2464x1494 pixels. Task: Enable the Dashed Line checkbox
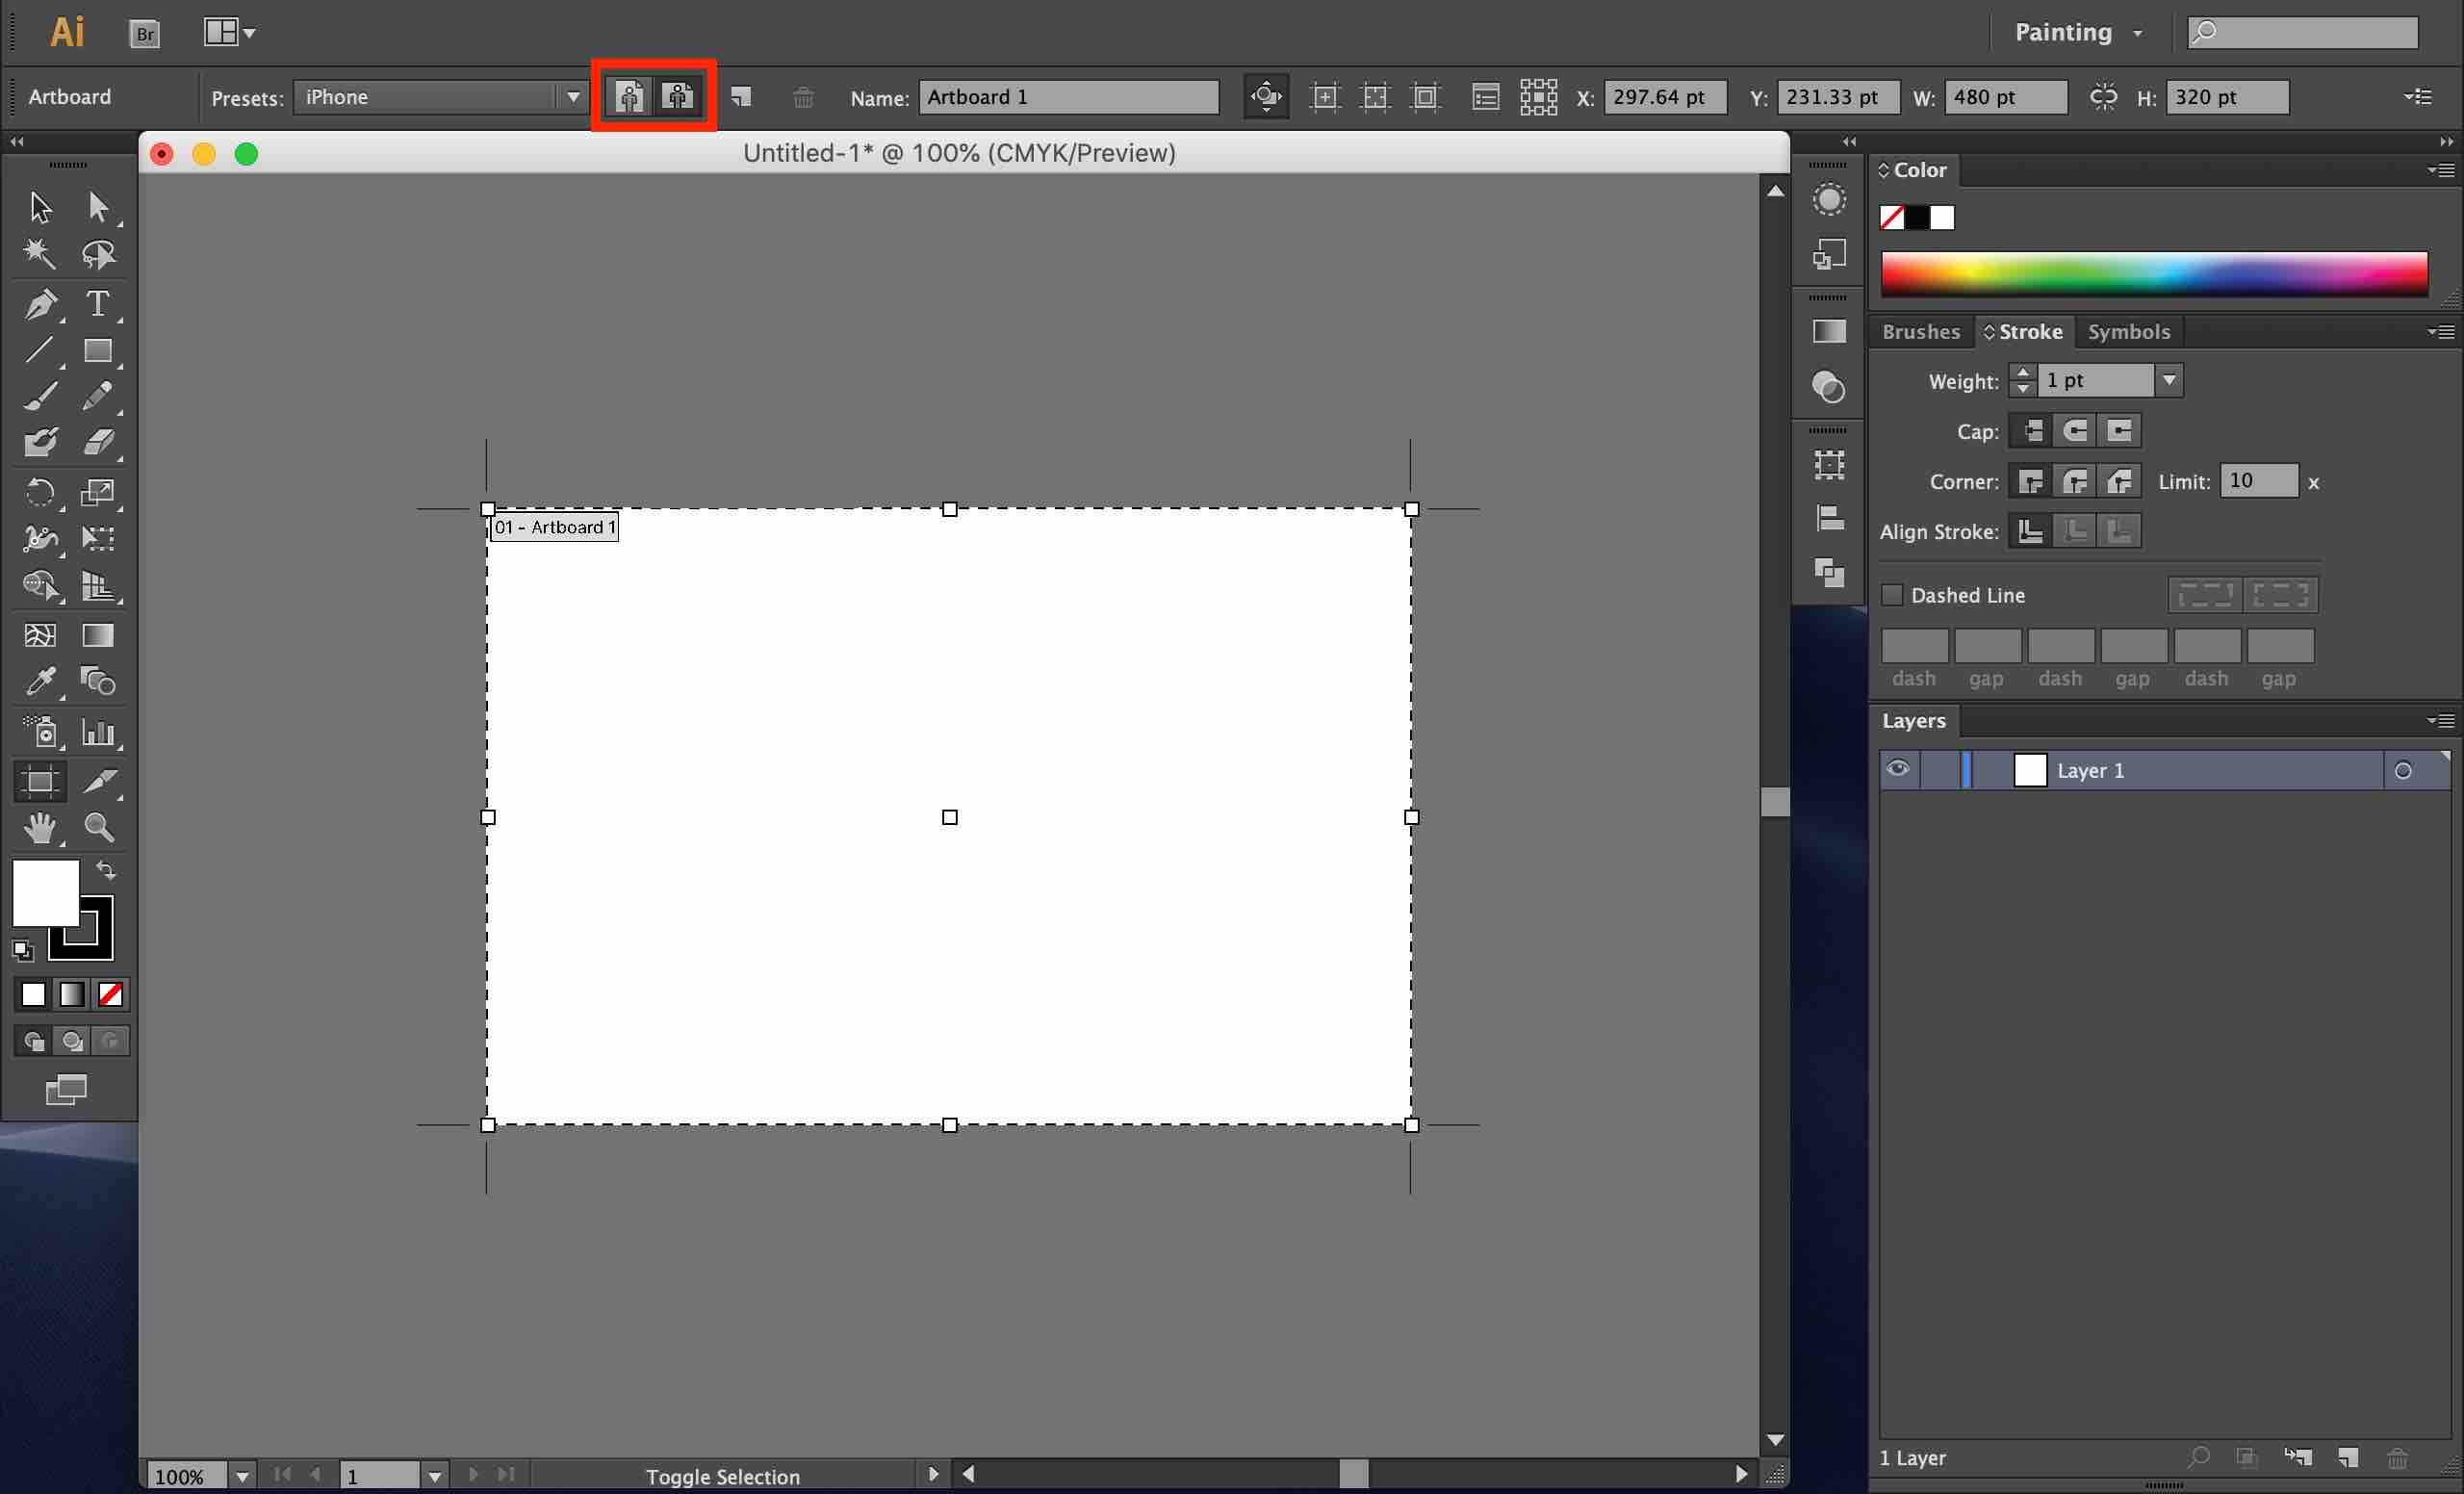click(x=1892, y=596)
